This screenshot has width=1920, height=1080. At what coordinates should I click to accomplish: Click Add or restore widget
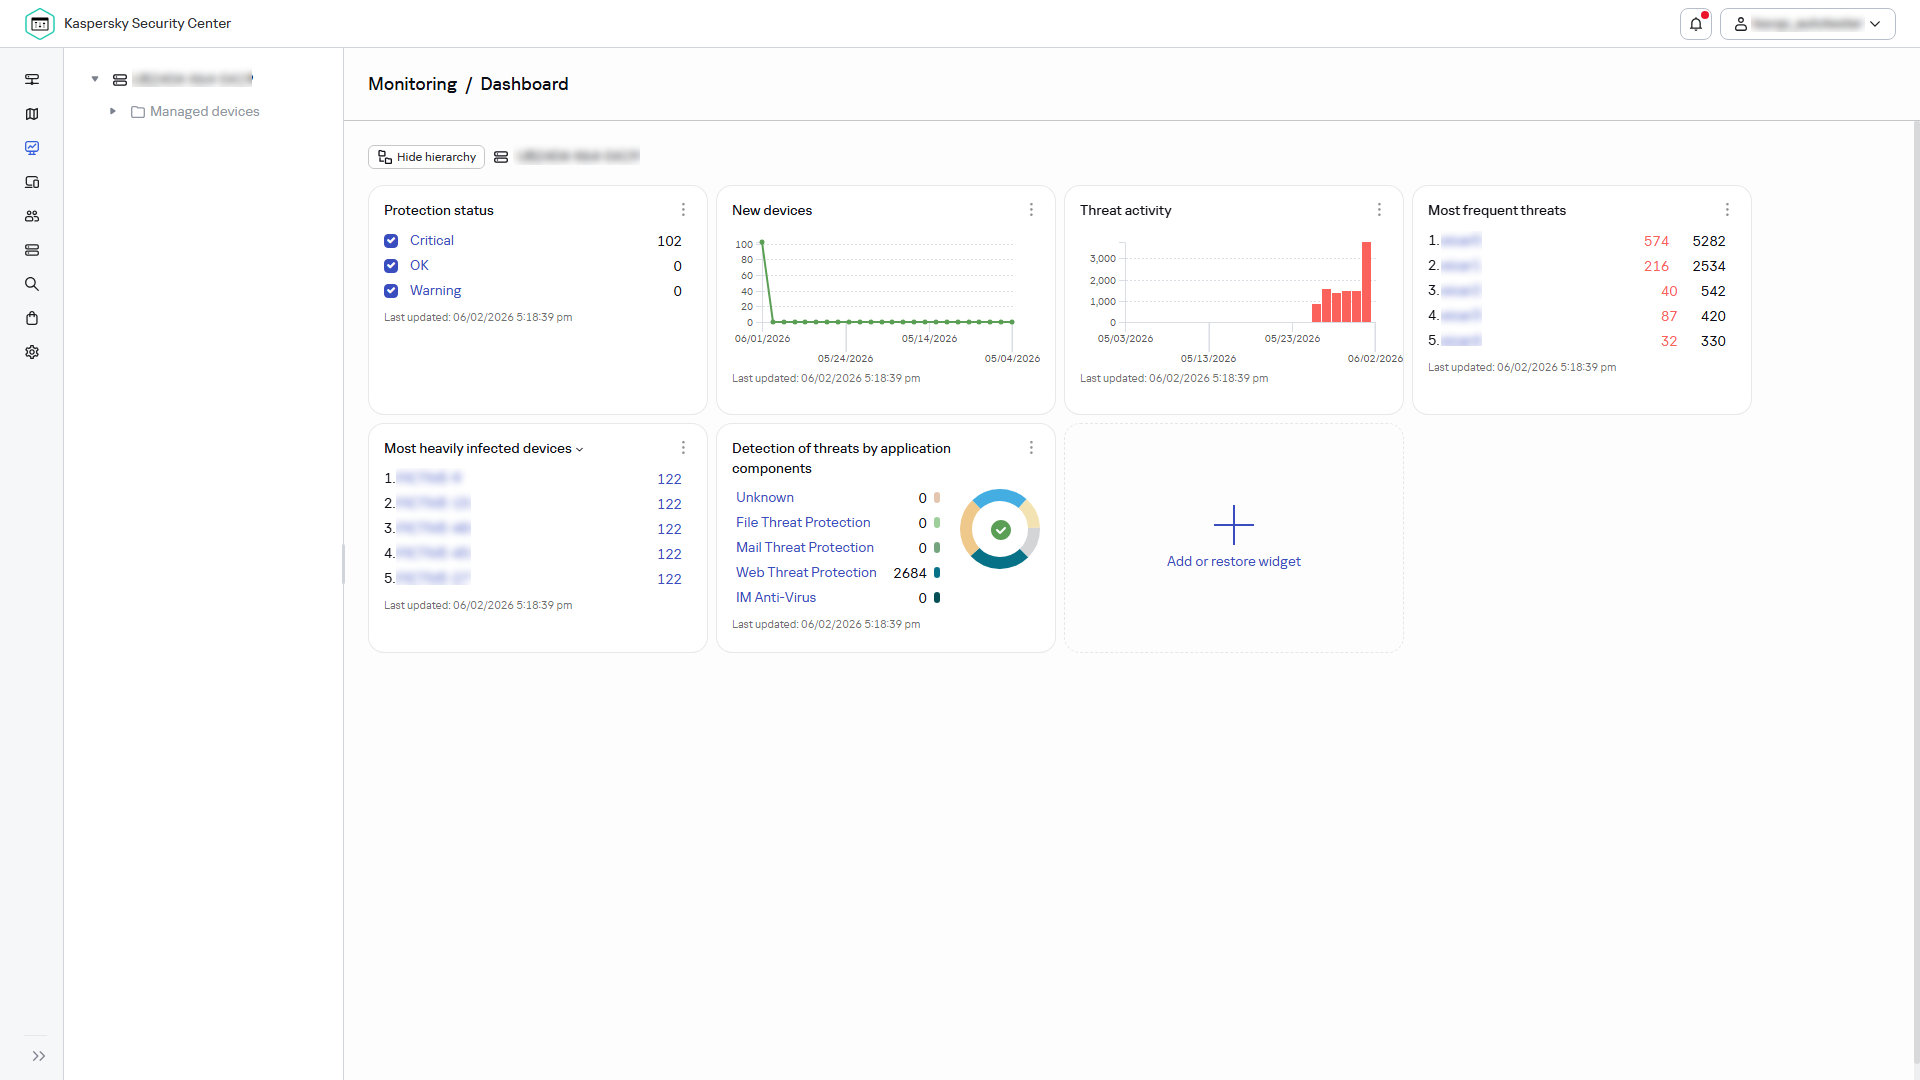(x=1234, y=538)
